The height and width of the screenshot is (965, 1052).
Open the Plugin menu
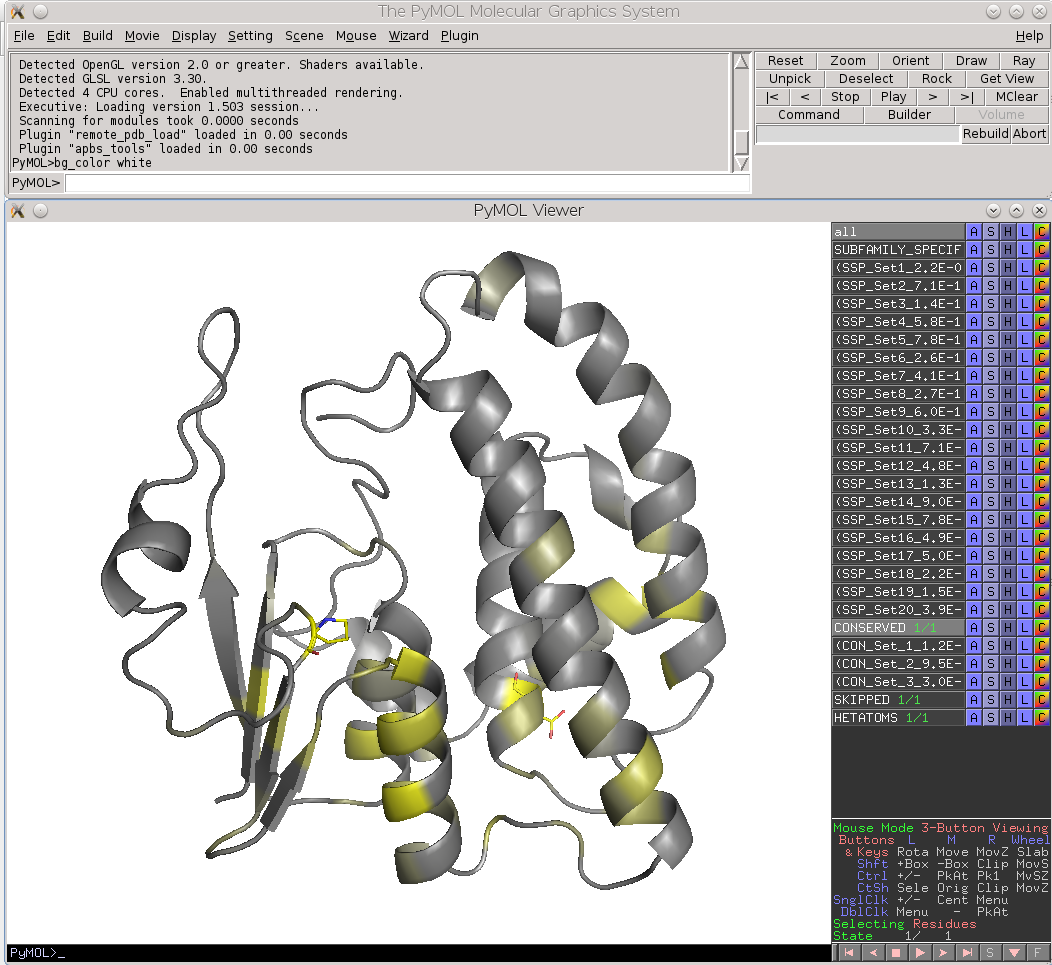460,36
